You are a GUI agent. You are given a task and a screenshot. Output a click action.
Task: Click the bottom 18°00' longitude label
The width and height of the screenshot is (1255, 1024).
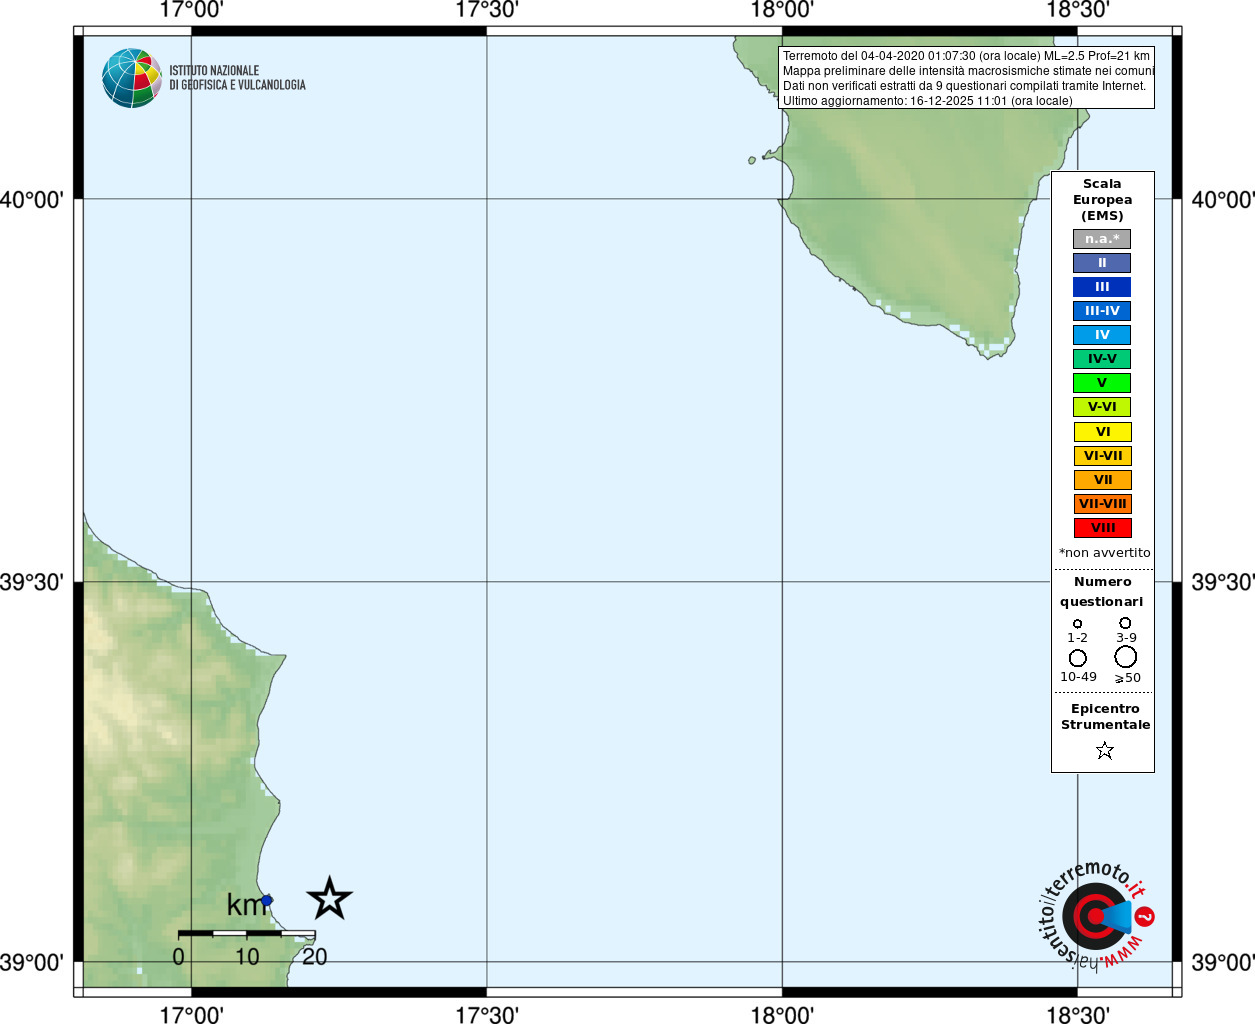click(x=782, y=1015)
